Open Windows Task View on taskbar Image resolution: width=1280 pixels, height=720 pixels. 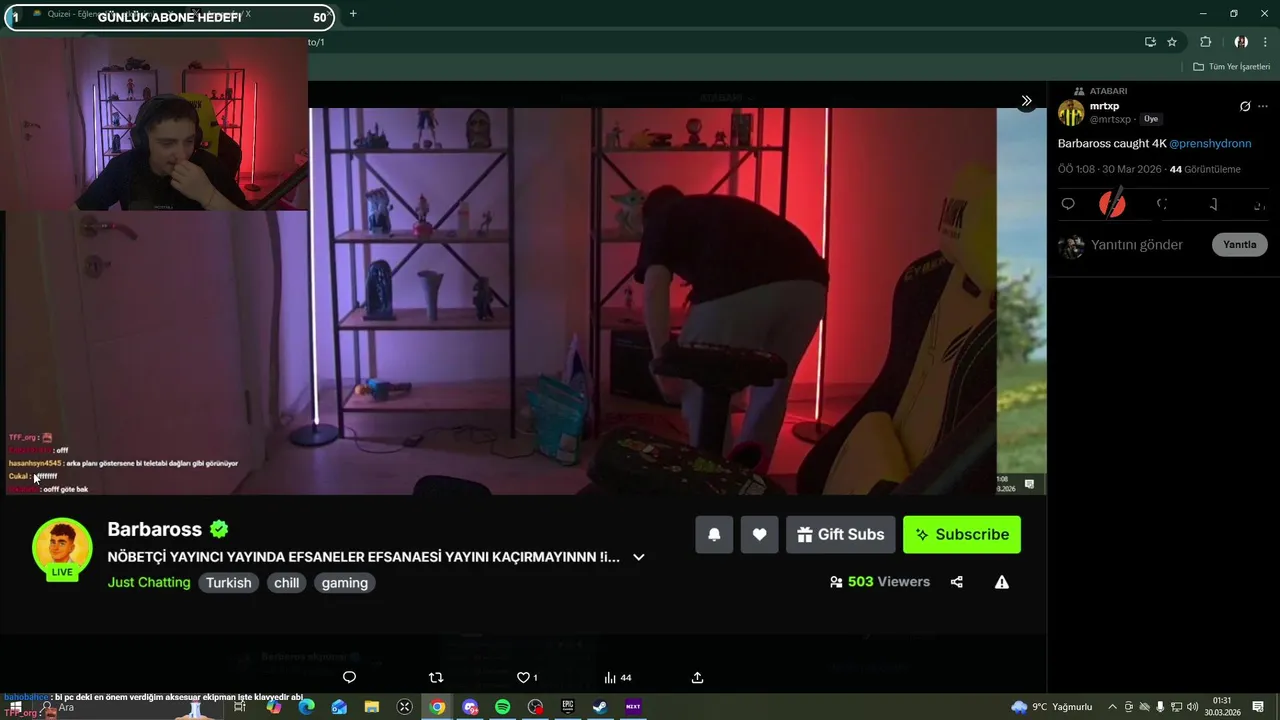[240, 707]
